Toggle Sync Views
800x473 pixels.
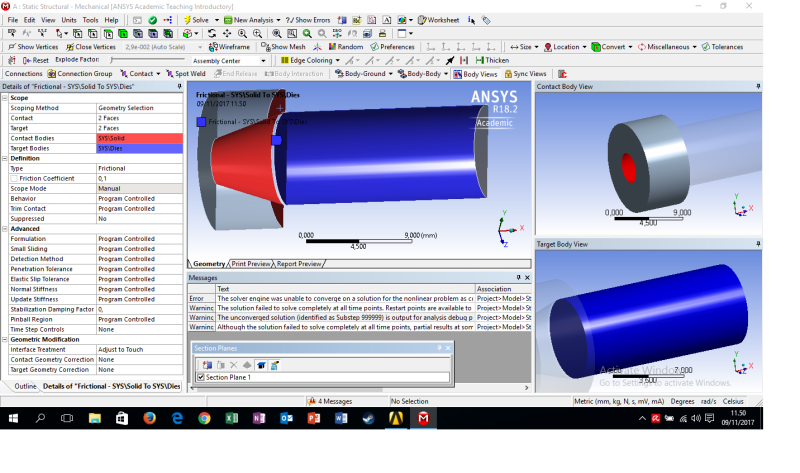[x=526, y=73]
